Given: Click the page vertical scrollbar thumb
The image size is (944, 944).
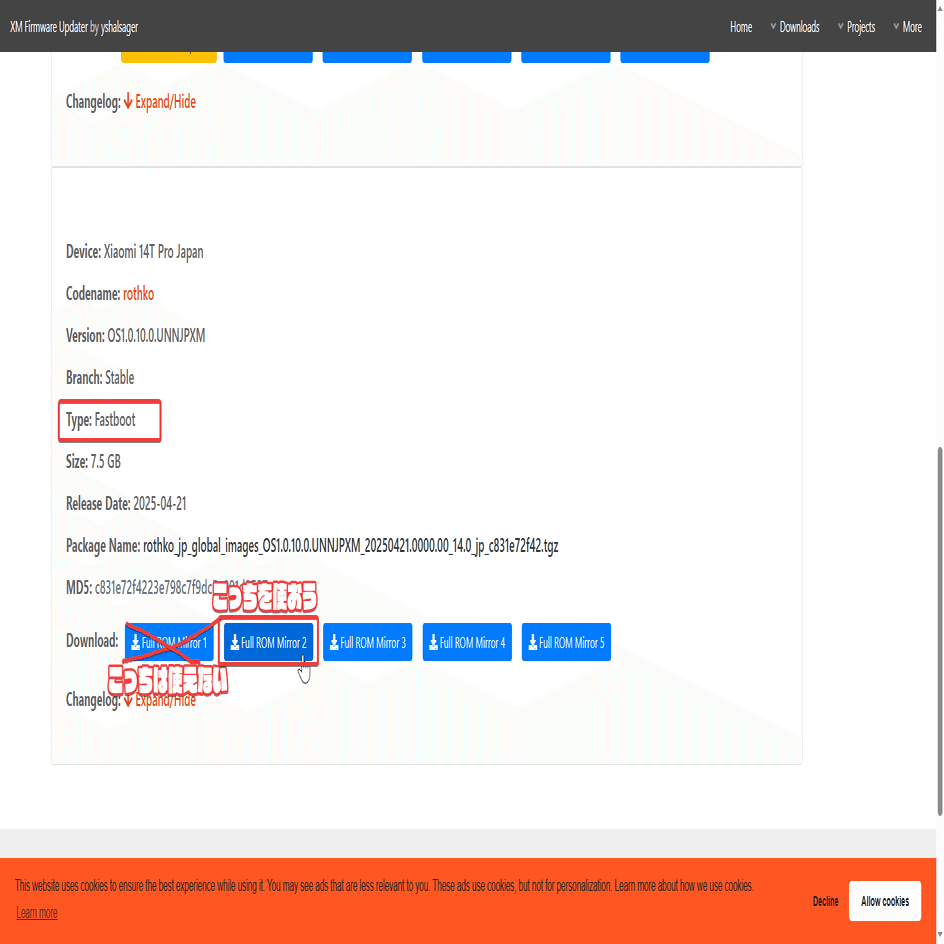Looking at the screenshot, I should point(940,631).
